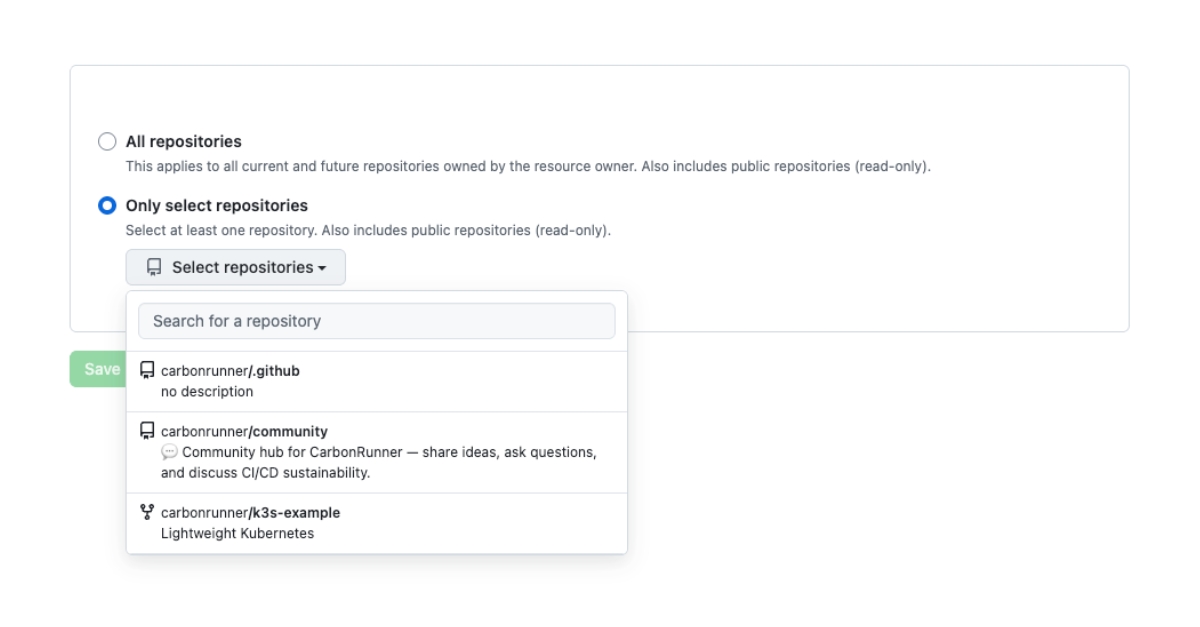
Task: Click the fork icon beside carbonrunner/k3s-example
Action: click(x=147, y=512)
